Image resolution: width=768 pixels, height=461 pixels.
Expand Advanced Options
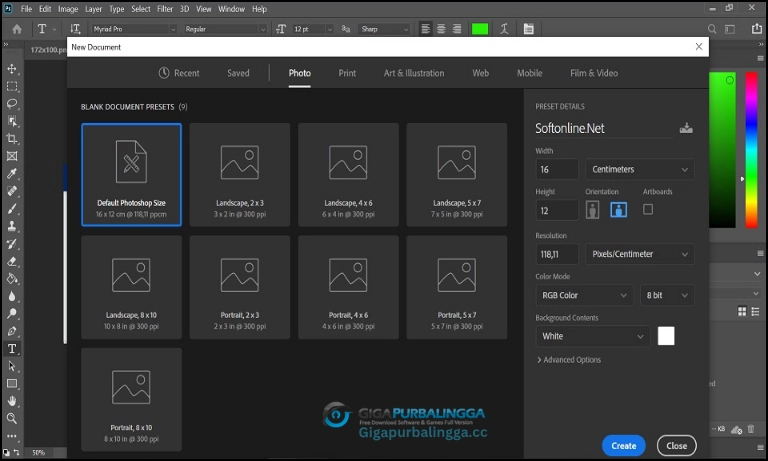pos(569,360)
